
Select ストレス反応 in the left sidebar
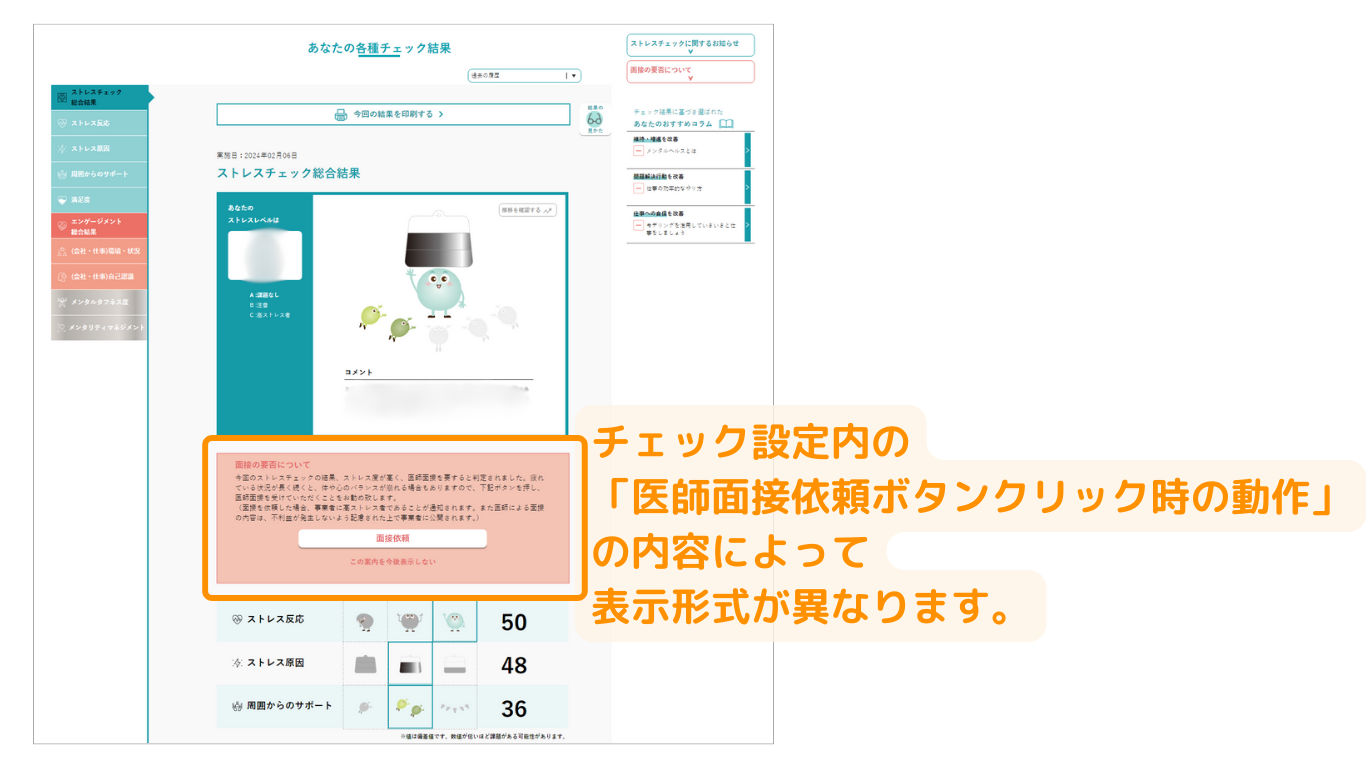pyautogui.click(x=99, y=123)
